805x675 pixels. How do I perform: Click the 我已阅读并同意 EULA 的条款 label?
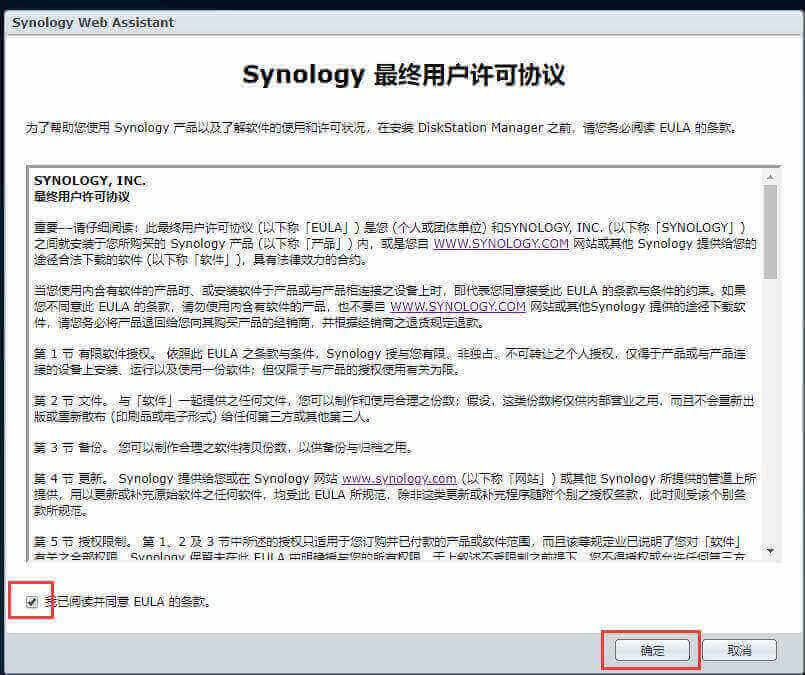(128, 602)
